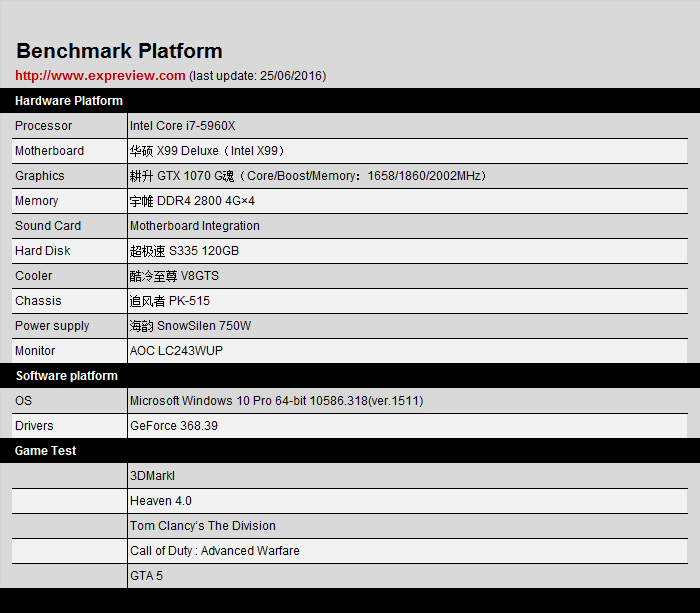Select the GeForce 368.39 value

coord(174,426)
